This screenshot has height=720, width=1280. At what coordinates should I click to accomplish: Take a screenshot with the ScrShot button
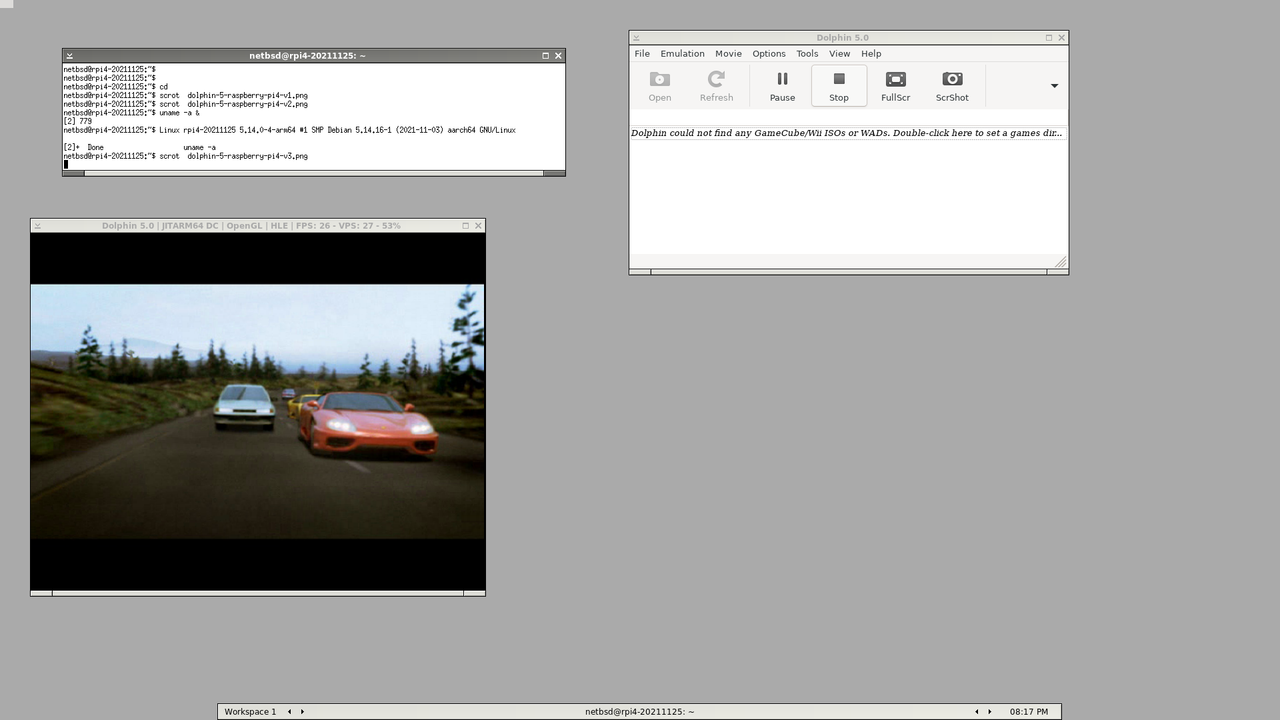click(x=952, y=86)
